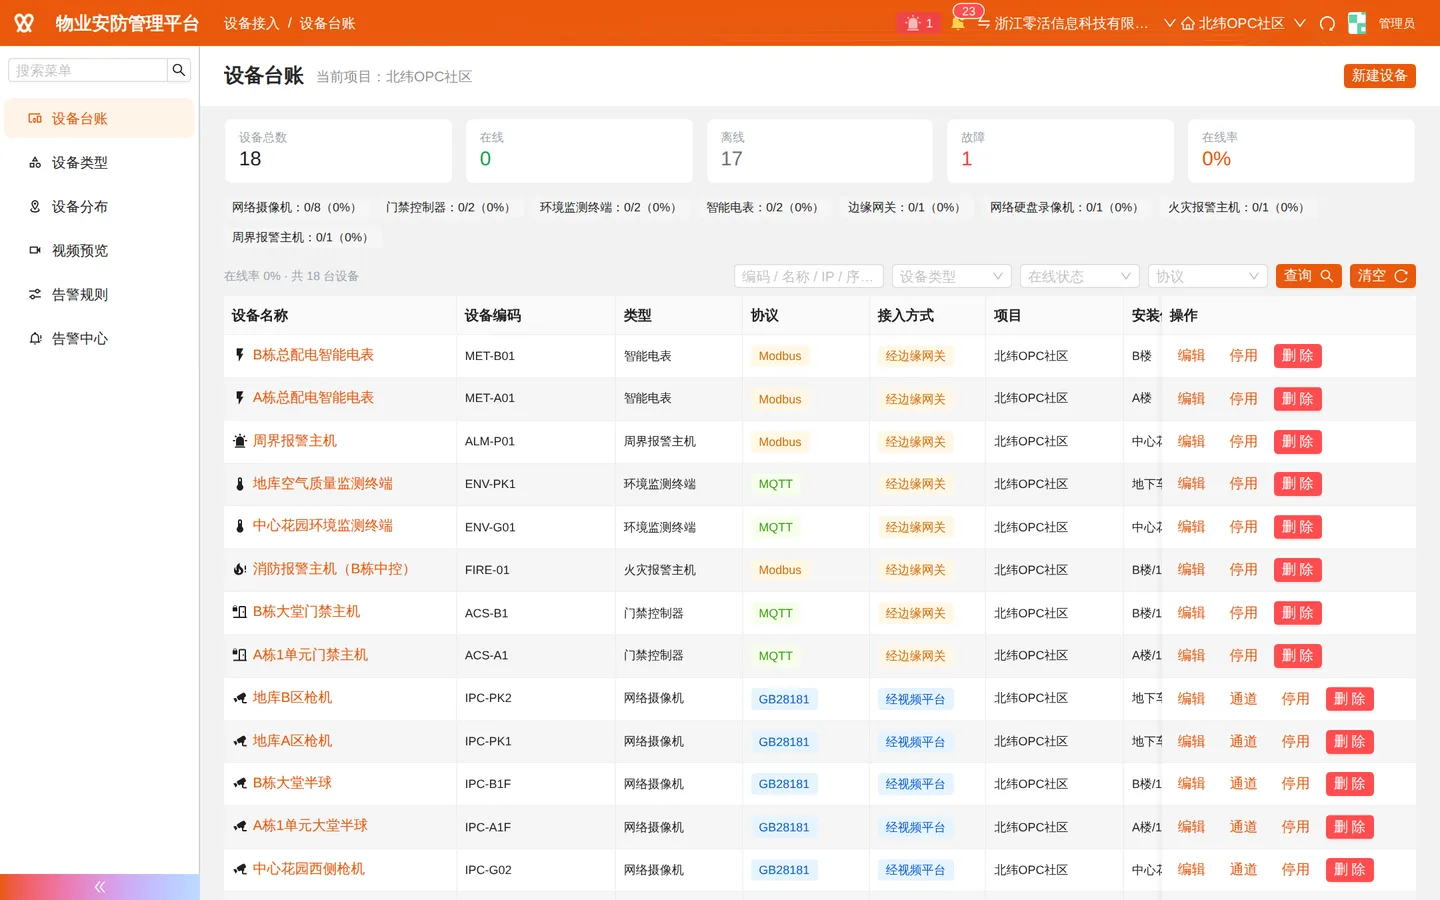Open the 在线状态 filter dropdown
This screenshot has height=900, width=1440.
(1080, 276)
